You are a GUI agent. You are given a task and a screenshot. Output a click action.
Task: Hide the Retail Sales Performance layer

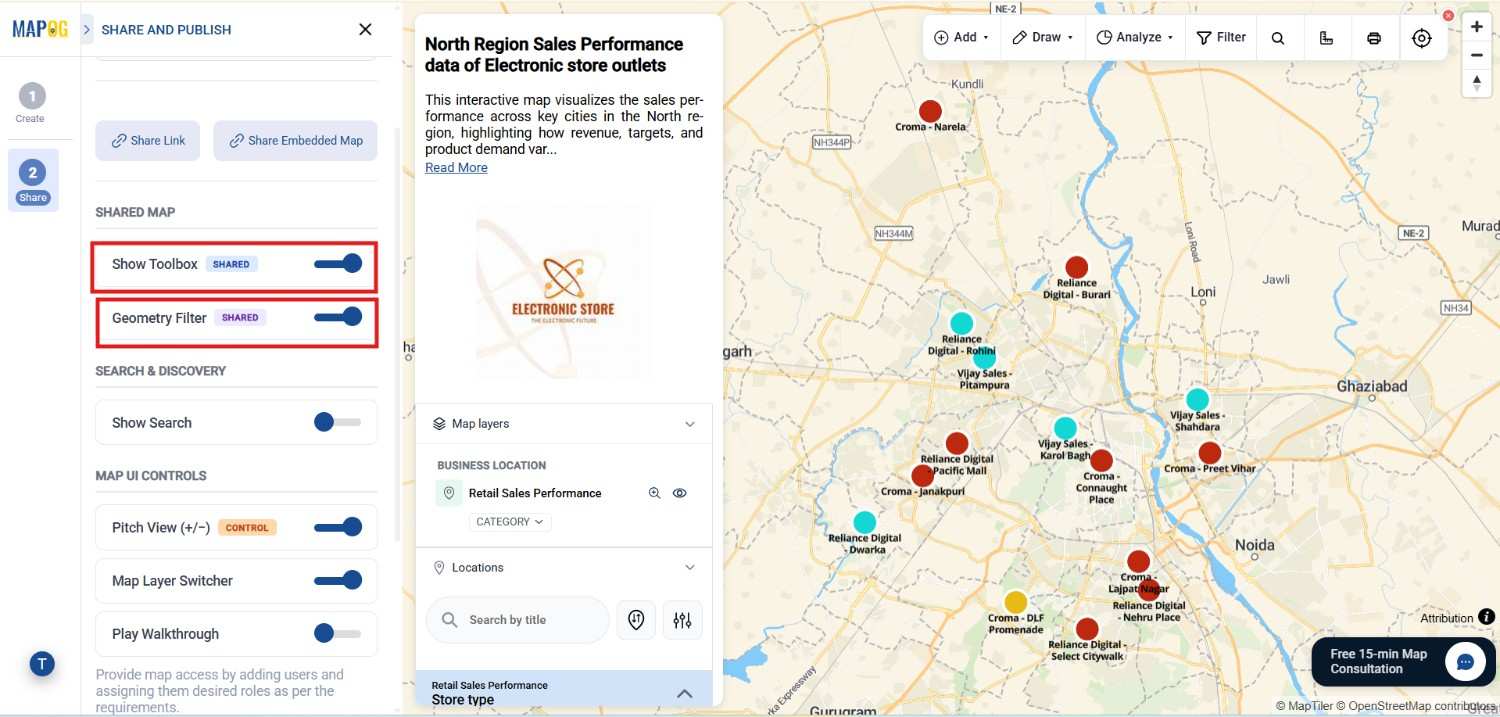(680, 493)
